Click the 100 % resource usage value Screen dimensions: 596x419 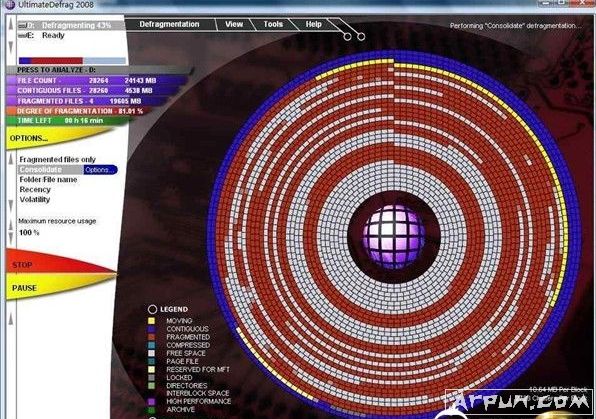[29, 232]
